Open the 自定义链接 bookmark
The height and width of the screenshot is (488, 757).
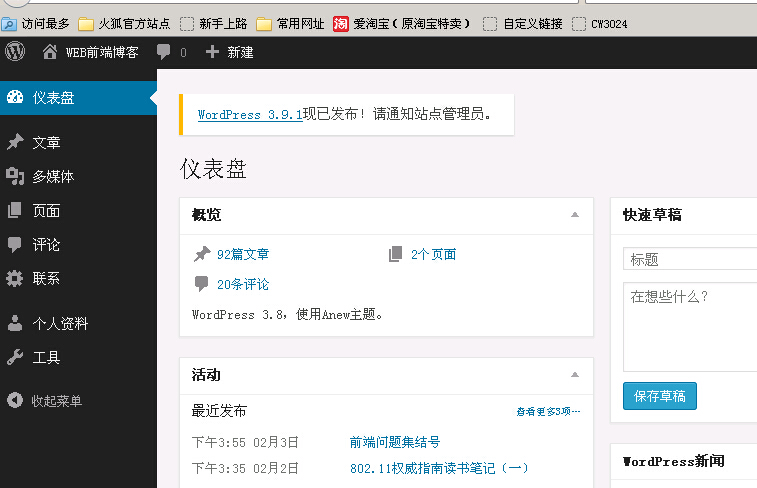(523, 24)
